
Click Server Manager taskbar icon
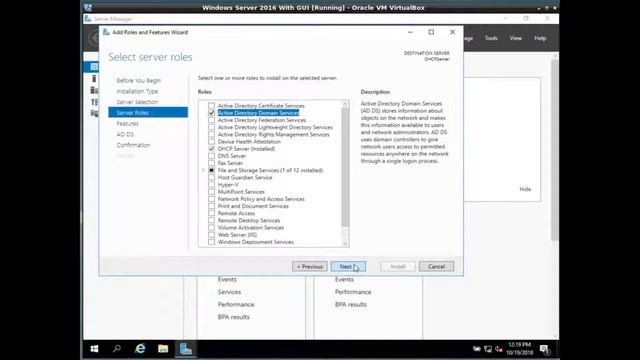tap(186, 349)
